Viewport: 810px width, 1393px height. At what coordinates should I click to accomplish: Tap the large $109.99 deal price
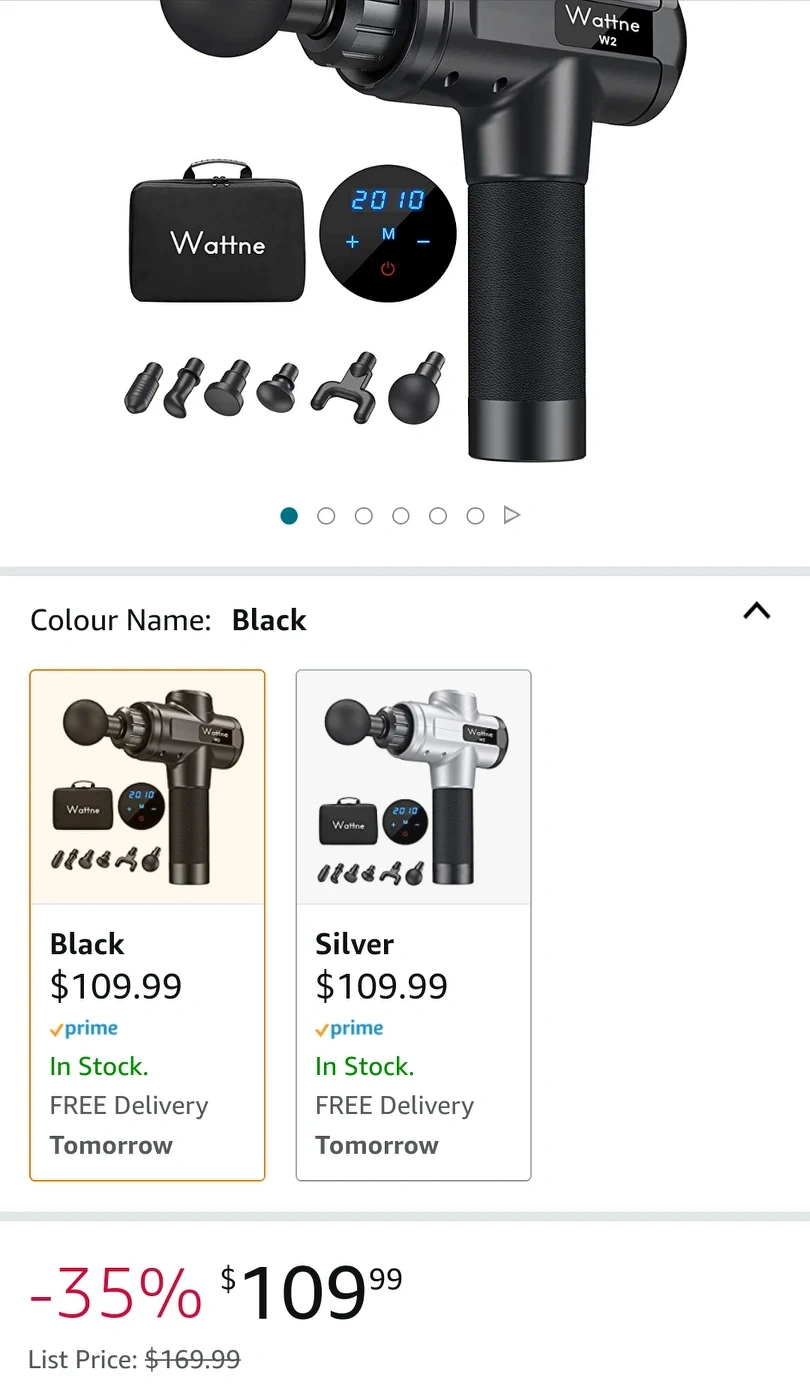coord(311,1292)
